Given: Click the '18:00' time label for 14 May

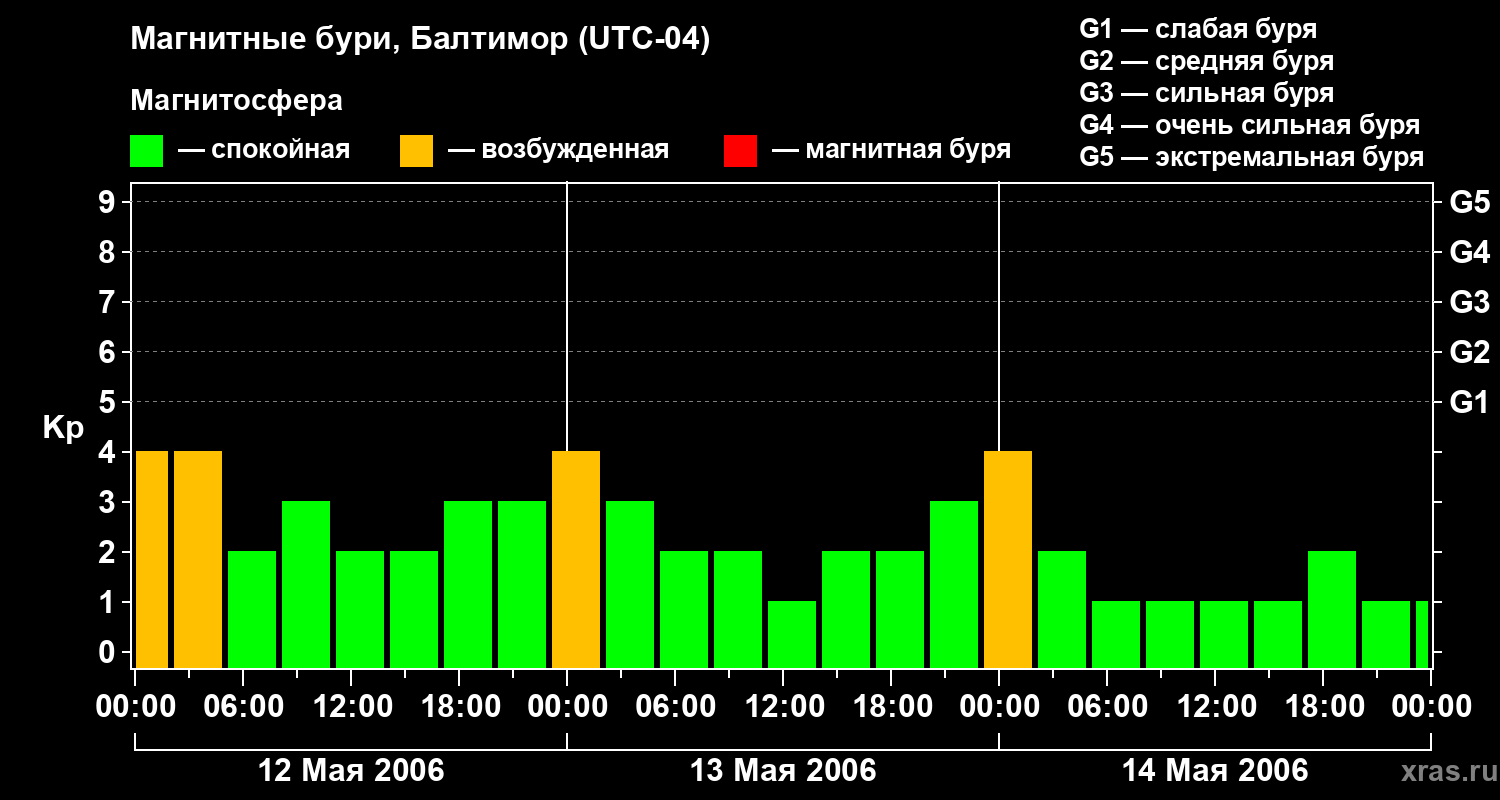Looking at the screenshot, I should click(x=1323, y=707).
